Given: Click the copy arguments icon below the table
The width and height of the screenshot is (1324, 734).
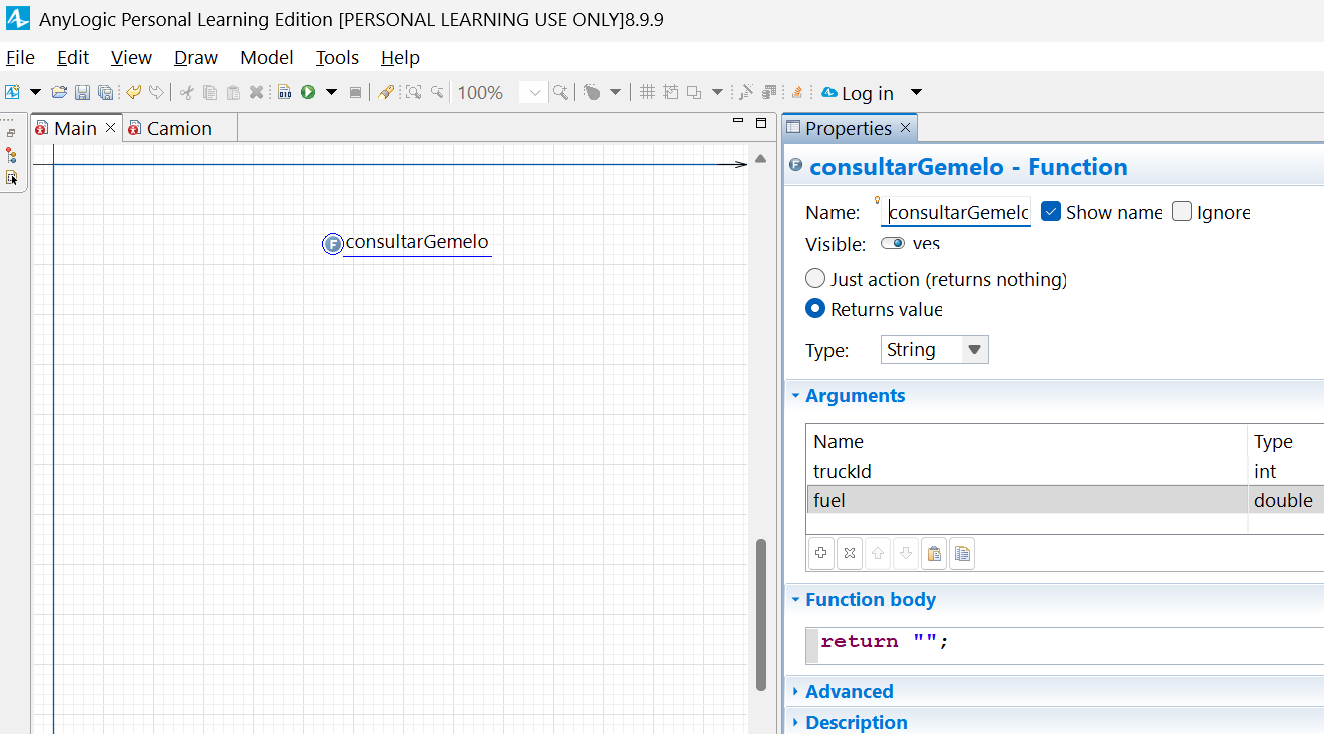Looking at the screenshot, I should click(x=962, y=553).
